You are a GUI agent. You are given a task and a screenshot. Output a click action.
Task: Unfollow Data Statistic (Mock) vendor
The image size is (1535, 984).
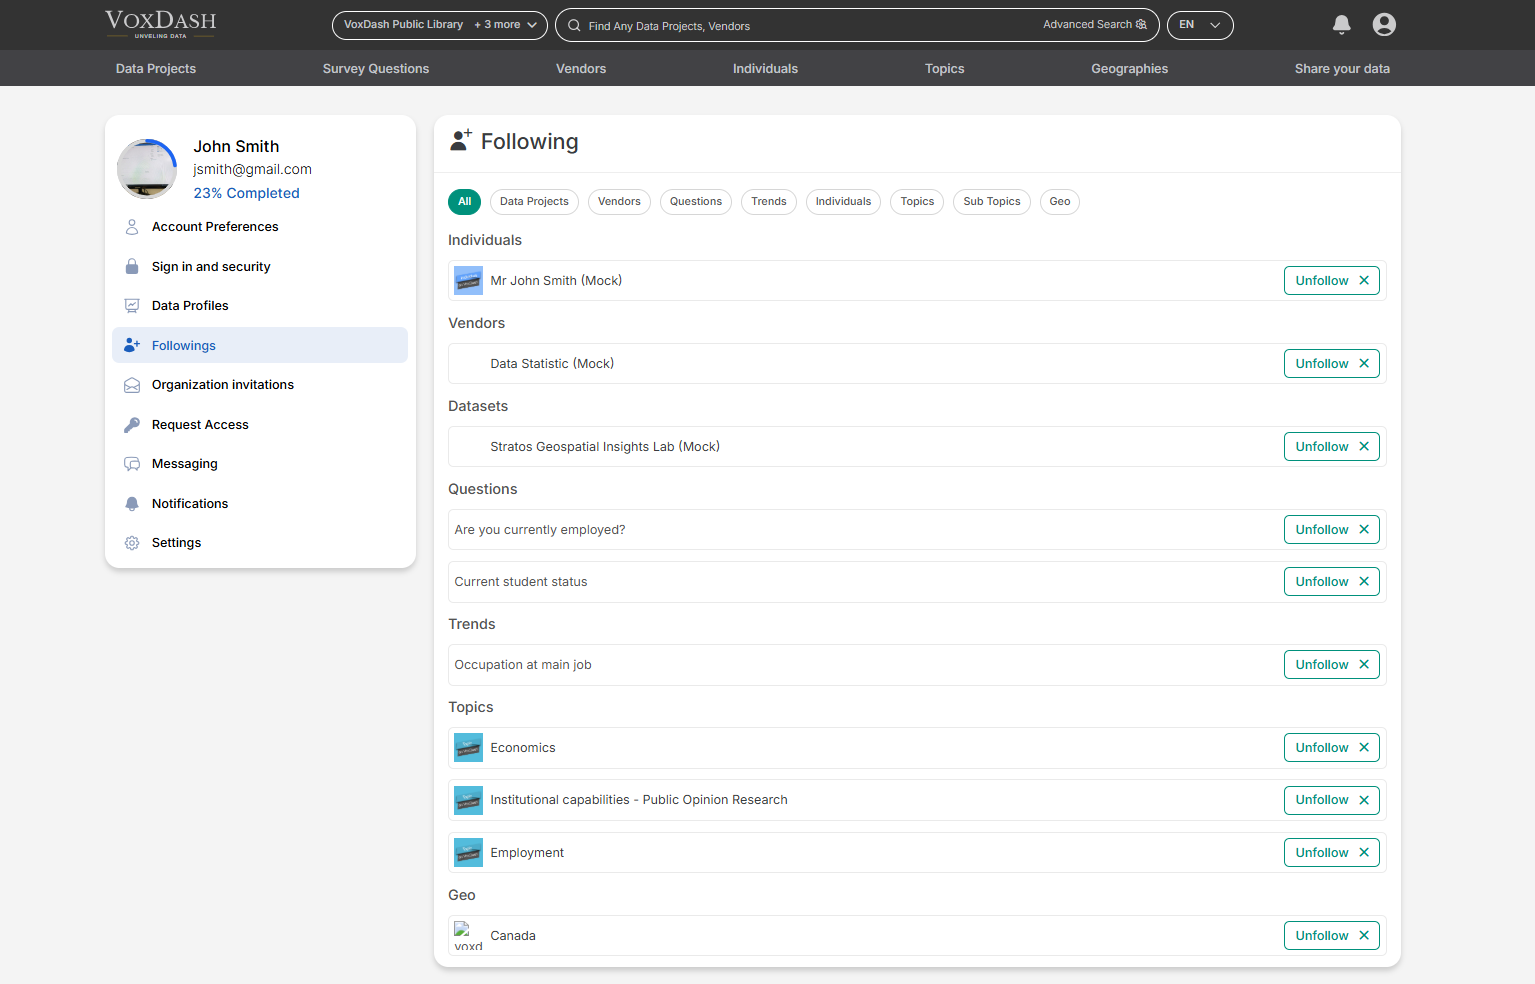click(1332, 364)
